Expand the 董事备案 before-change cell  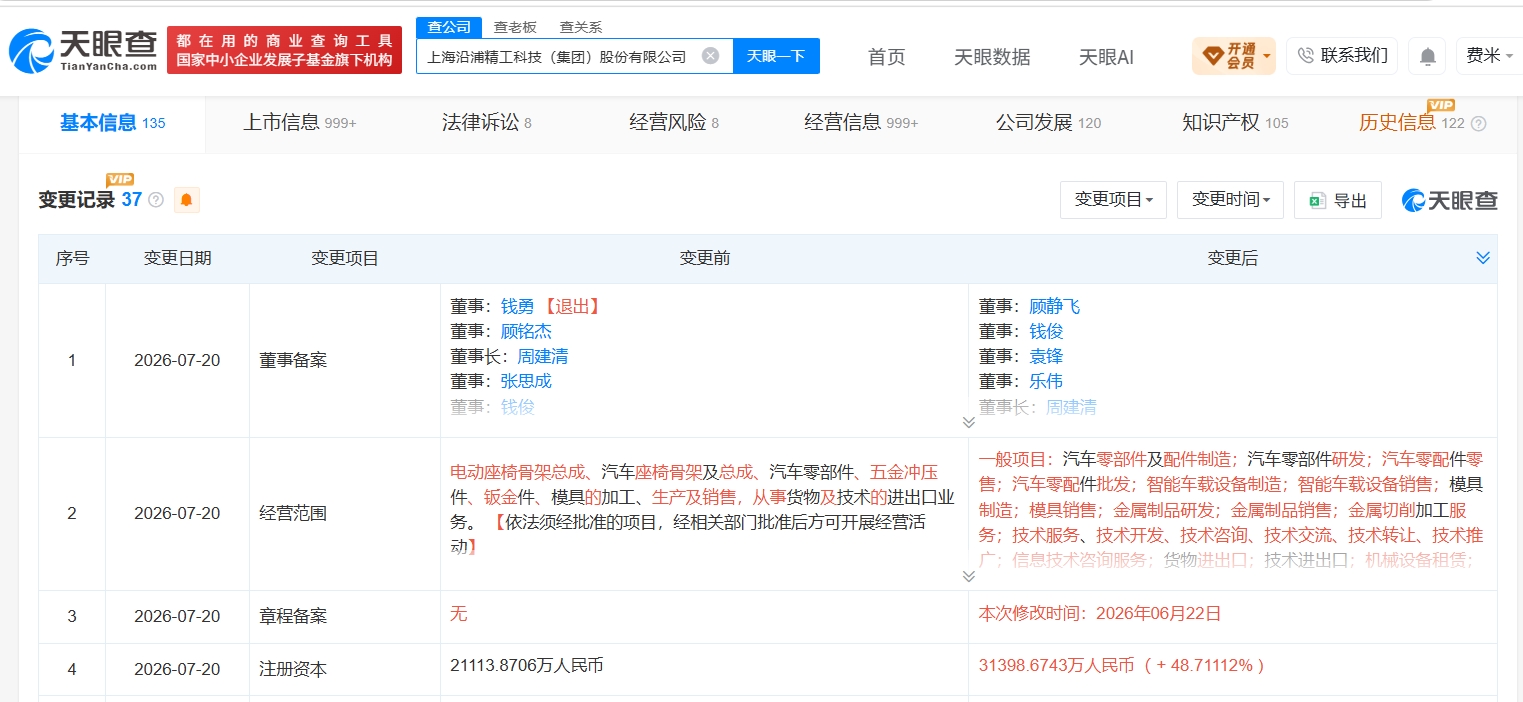click(968, 422)
